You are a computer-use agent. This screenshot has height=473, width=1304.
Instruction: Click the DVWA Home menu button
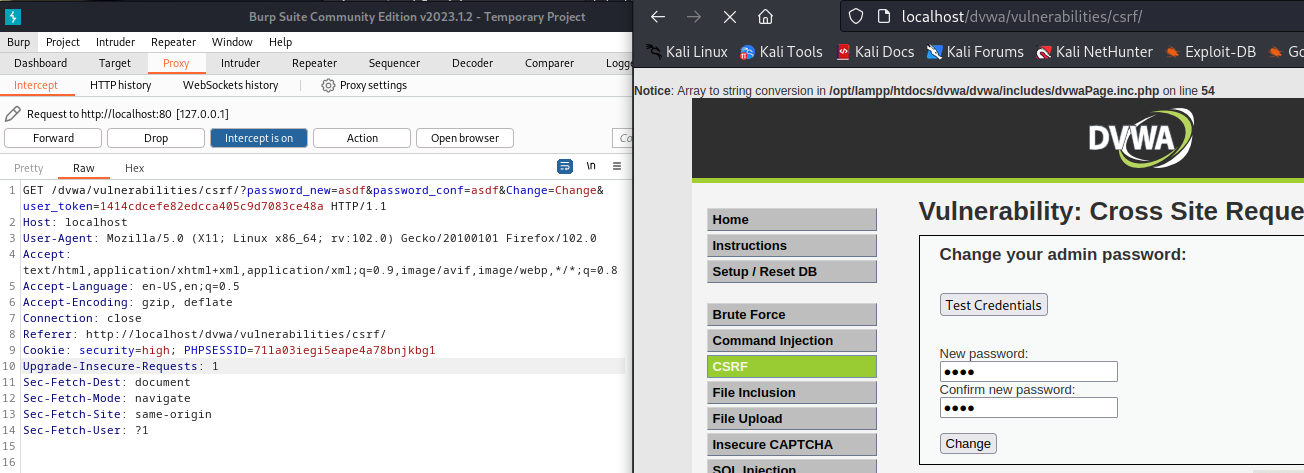click(792, 220)
